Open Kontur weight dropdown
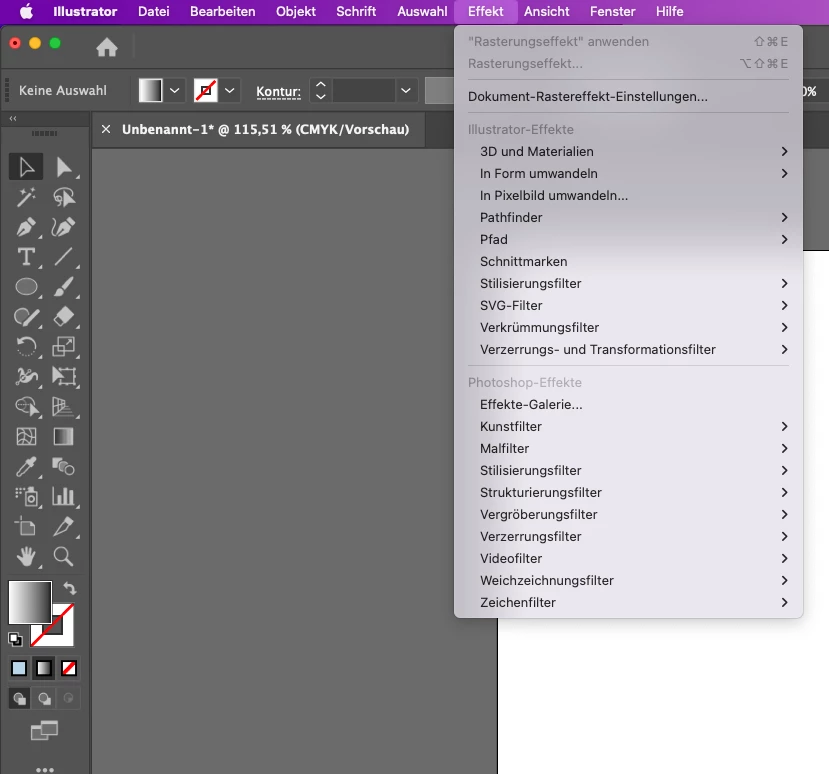Image resolution: width=829 pixels, height=774 pixels. [x=406, y=90]
